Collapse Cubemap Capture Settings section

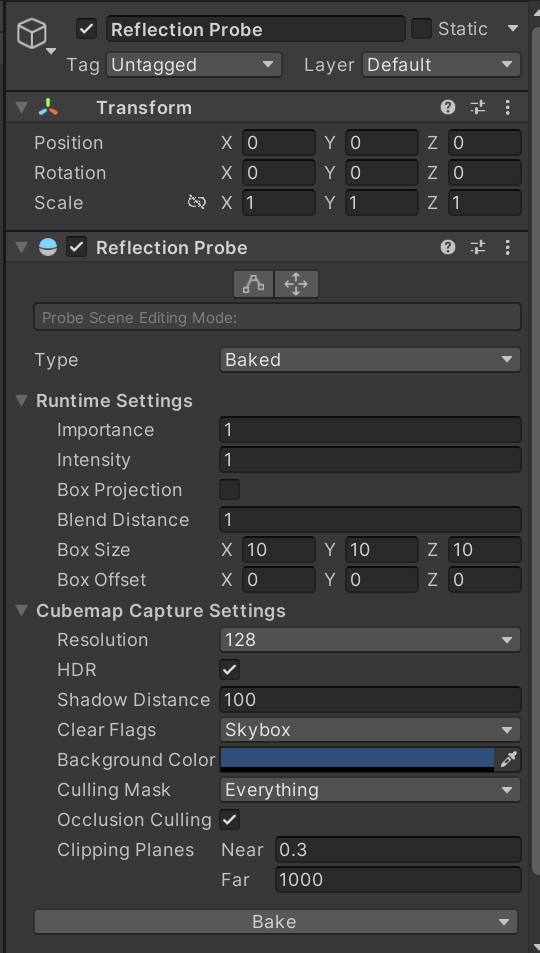coord(22,610)
